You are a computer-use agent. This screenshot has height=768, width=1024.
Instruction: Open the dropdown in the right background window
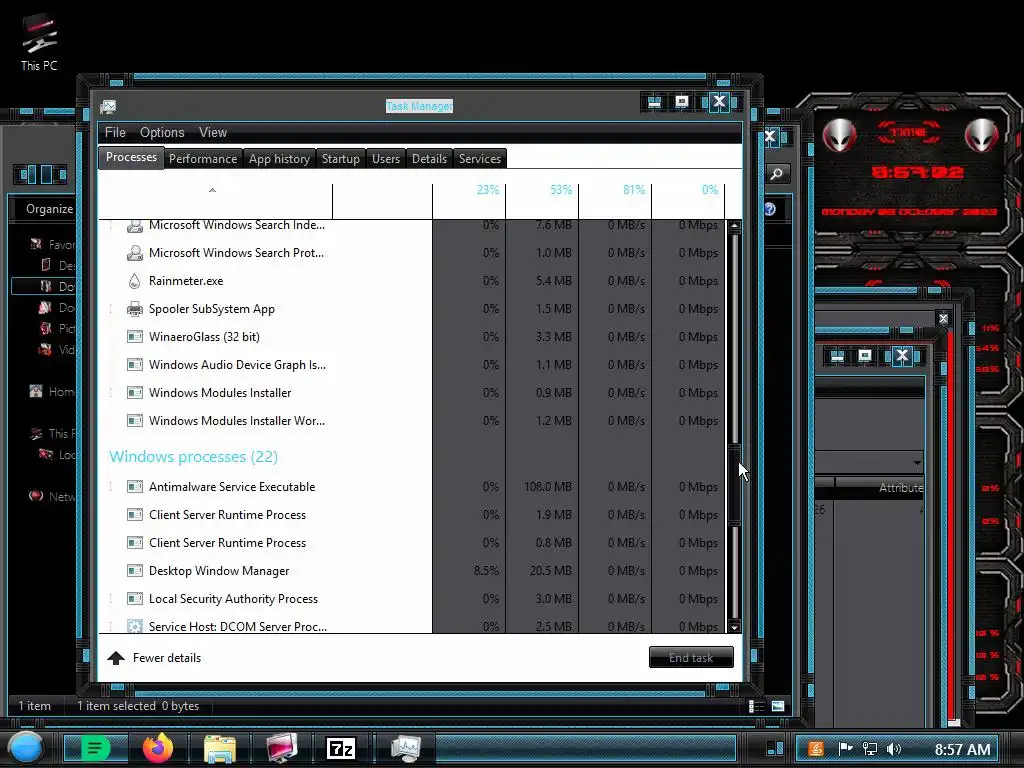917,462
